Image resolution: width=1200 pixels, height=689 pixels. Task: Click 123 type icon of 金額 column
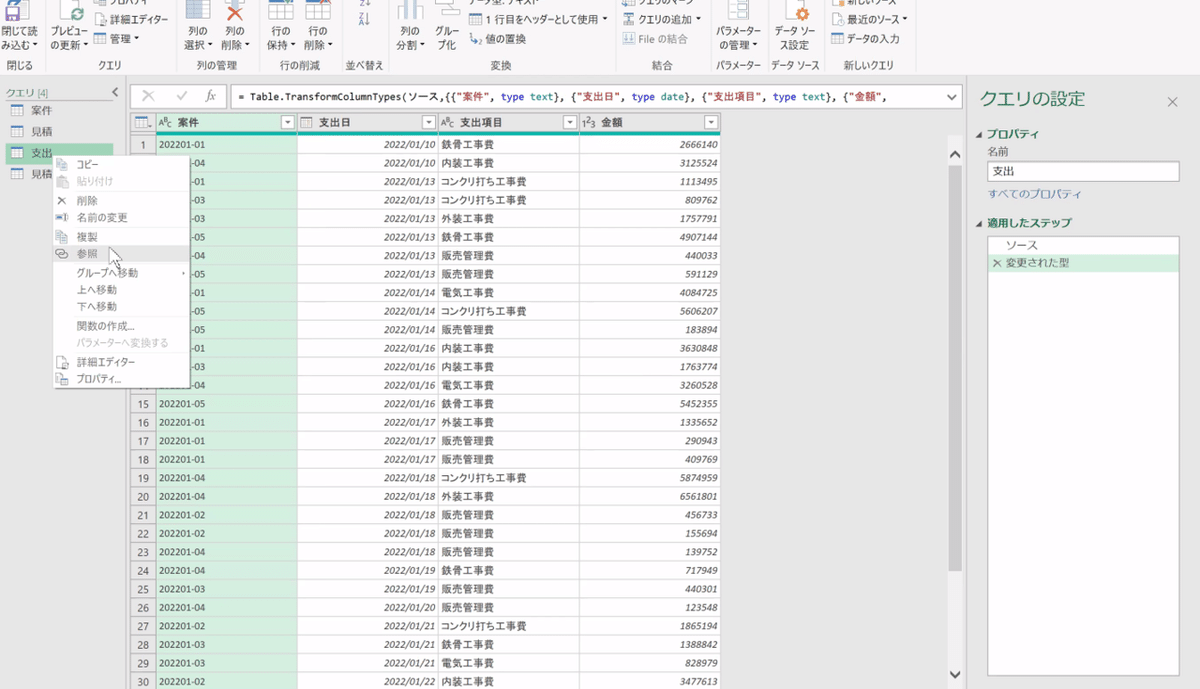tap(589, 123)
